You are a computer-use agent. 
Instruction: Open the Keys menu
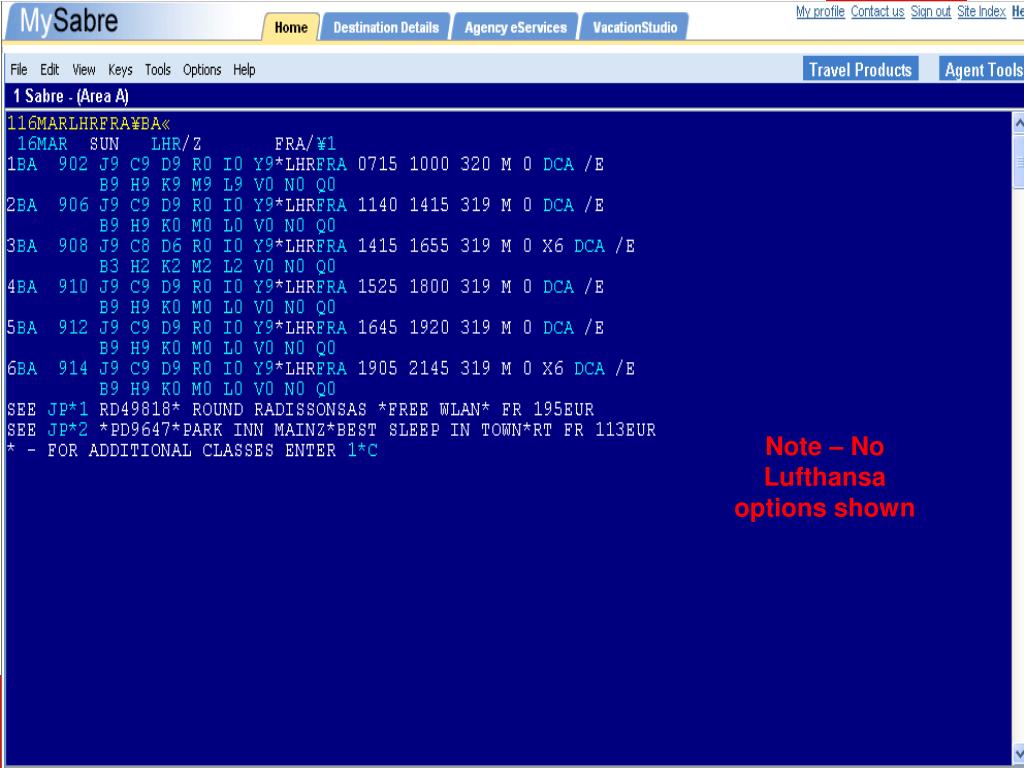120,69
